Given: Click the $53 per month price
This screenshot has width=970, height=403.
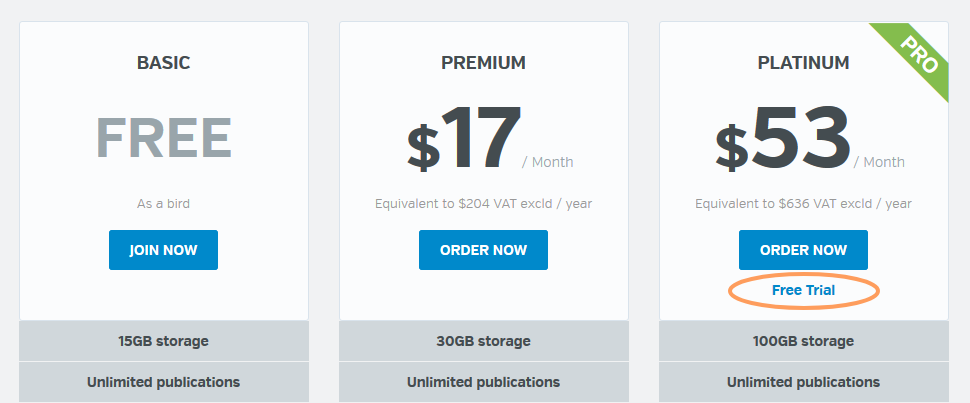Looking at the screenshot, I should tap(809, 139).
